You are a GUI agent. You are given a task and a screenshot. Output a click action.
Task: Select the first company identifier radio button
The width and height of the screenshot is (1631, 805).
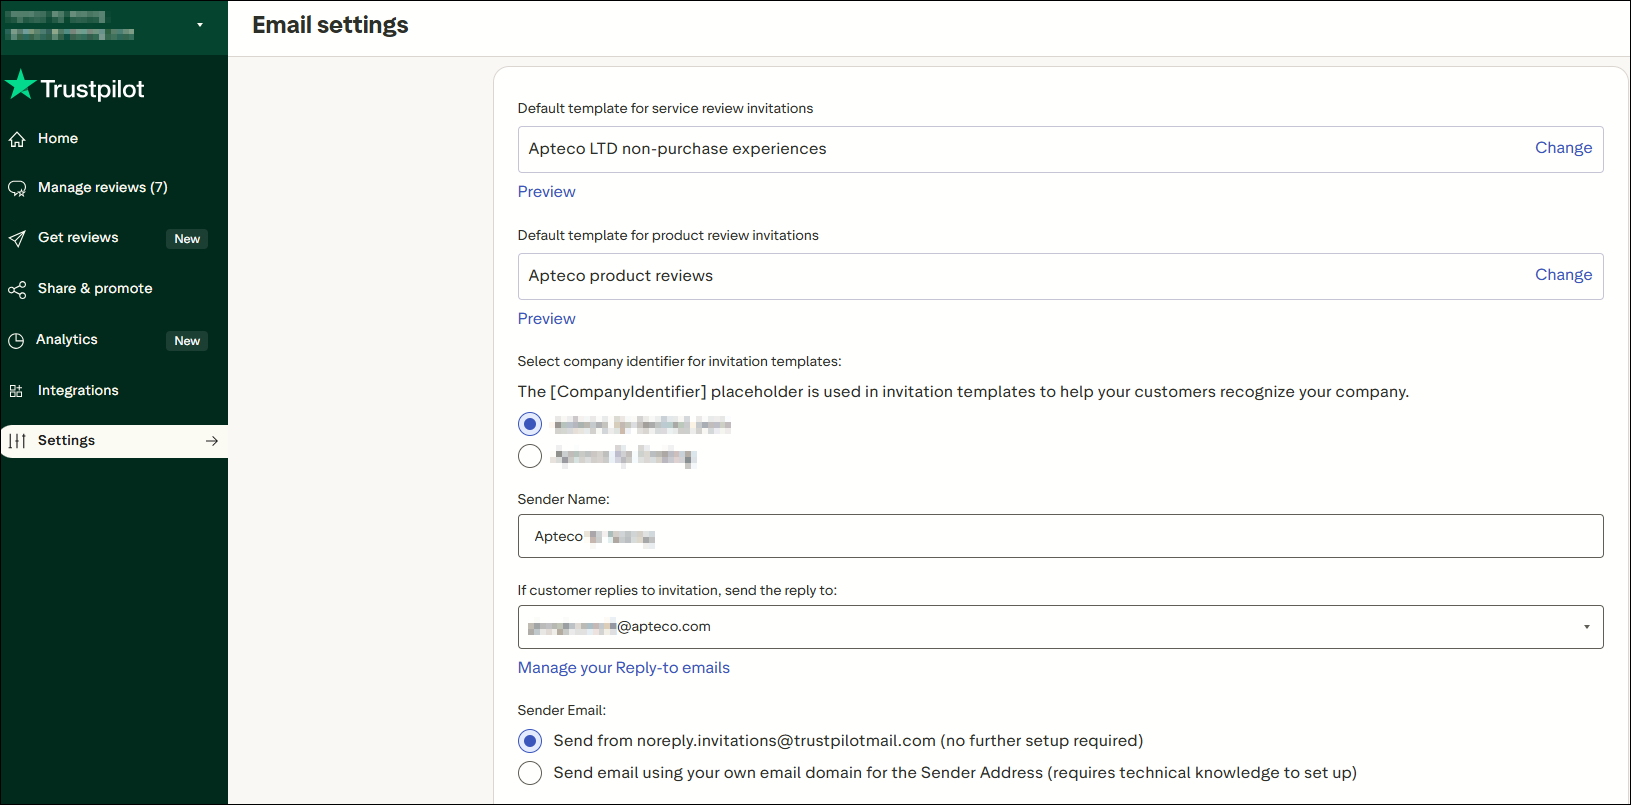(530, 424)
